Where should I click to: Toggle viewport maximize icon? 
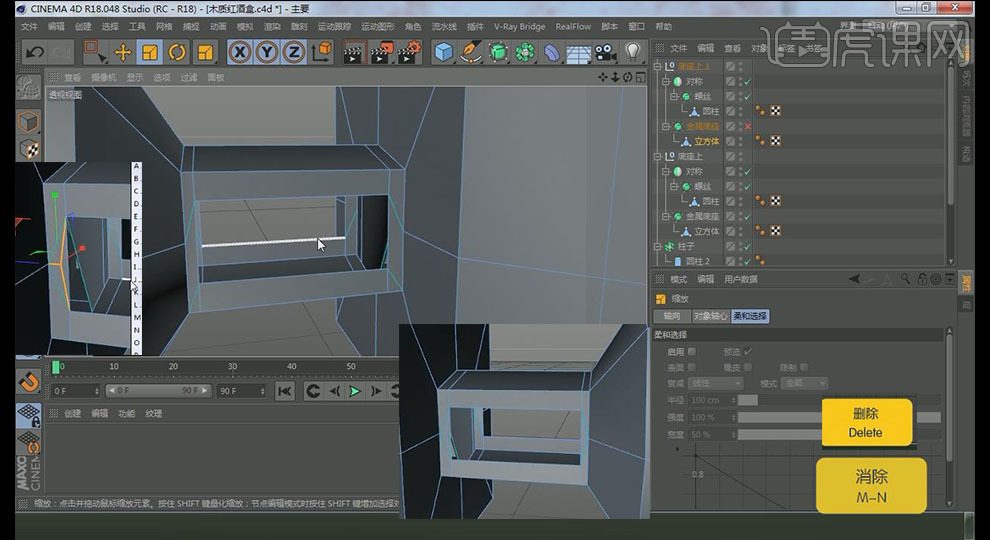tap(640, 77)
